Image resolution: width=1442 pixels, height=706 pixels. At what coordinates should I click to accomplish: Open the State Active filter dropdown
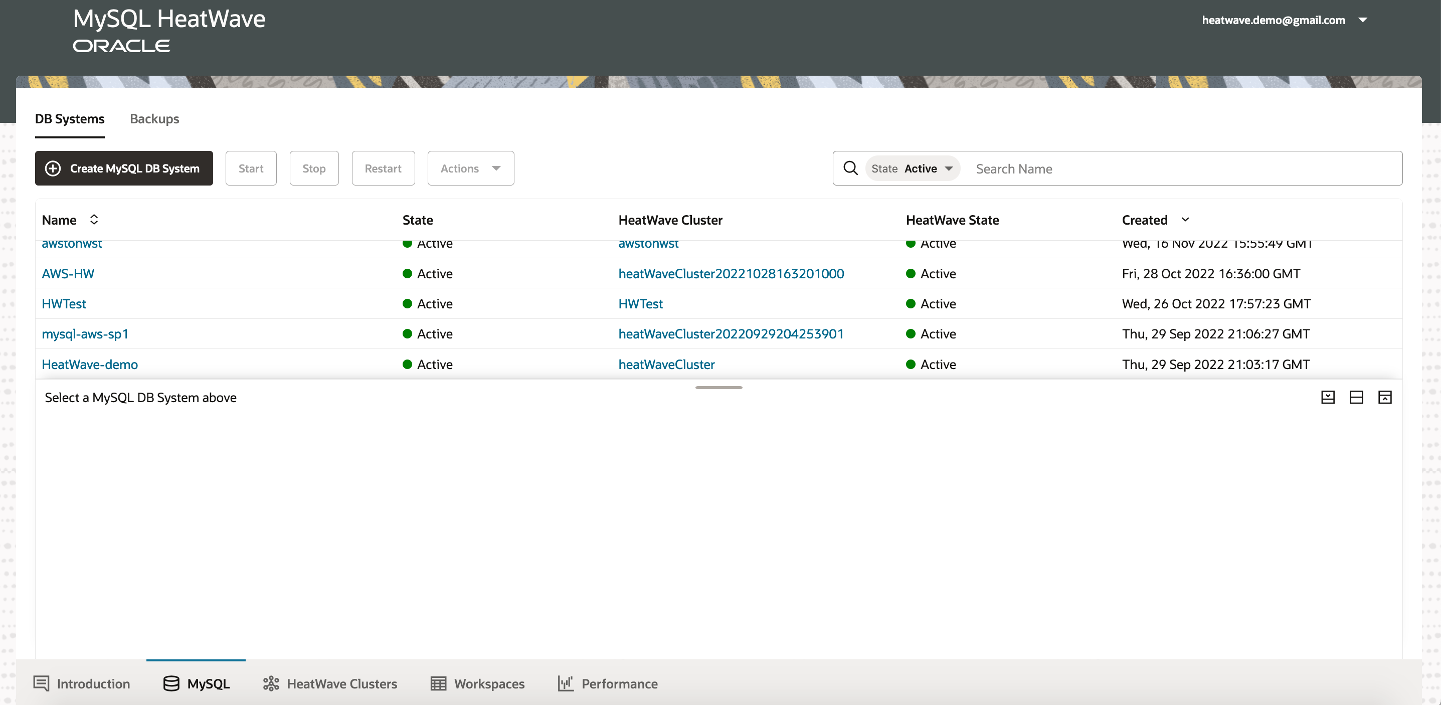click(x=913, y=169)
